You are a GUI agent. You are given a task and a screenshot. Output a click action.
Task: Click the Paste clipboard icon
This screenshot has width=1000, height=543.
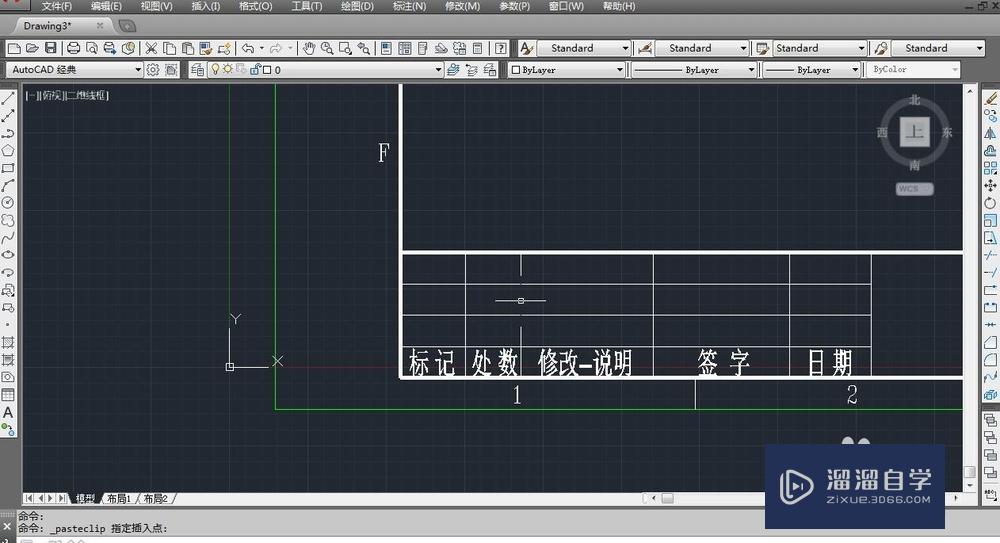[x=188, y=48]
